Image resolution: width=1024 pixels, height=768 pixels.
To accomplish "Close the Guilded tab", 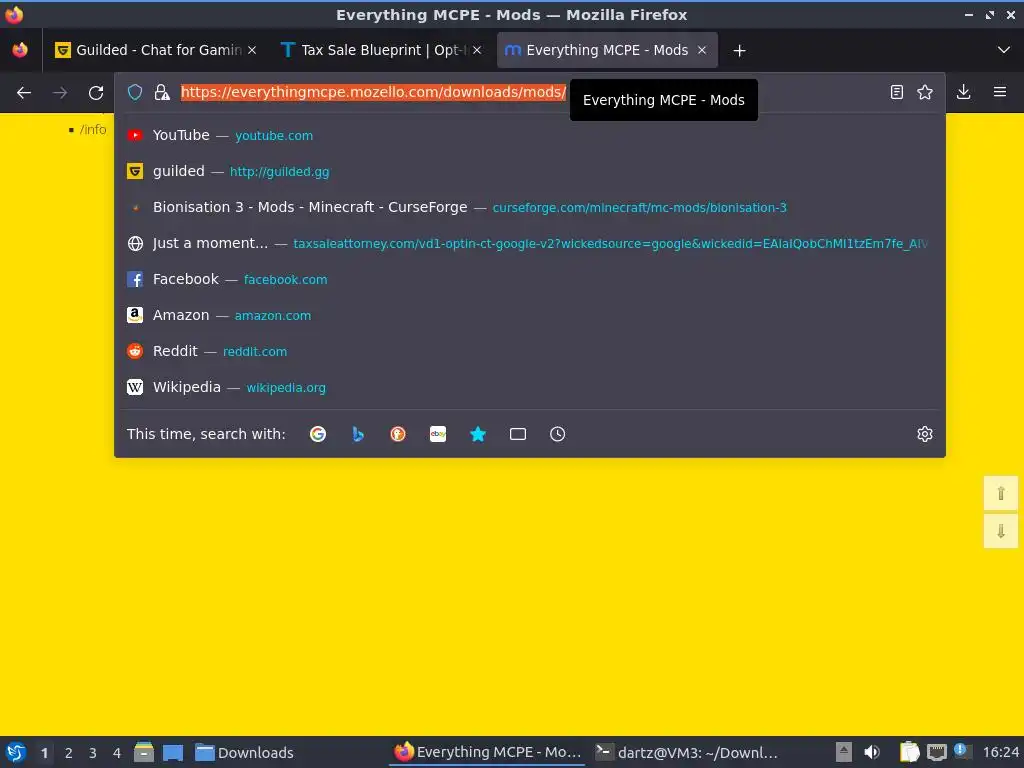I will pos(252,50).
